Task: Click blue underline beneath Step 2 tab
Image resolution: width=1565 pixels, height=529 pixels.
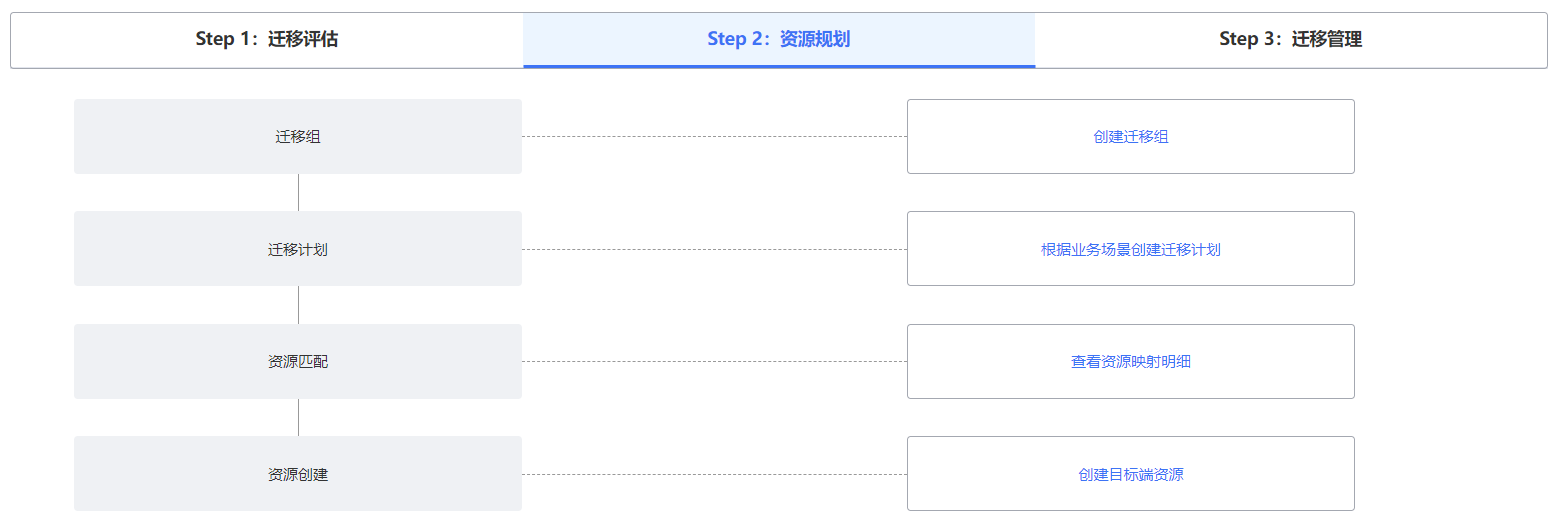Action: (x=779, y=66)
